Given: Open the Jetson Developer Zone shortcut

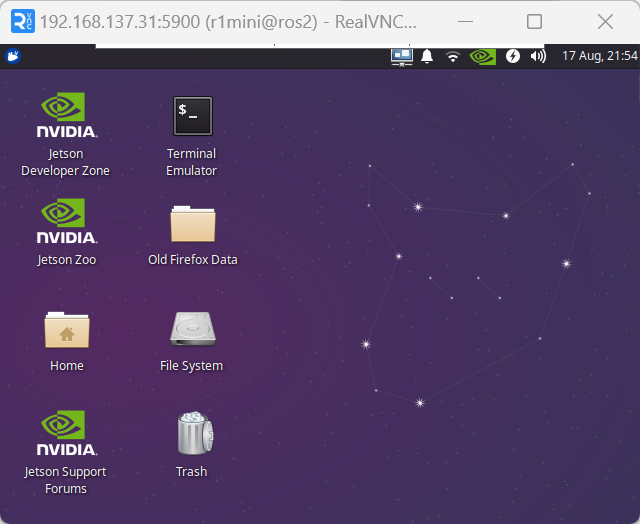Looking at the screenshot, I should [65, 115].
